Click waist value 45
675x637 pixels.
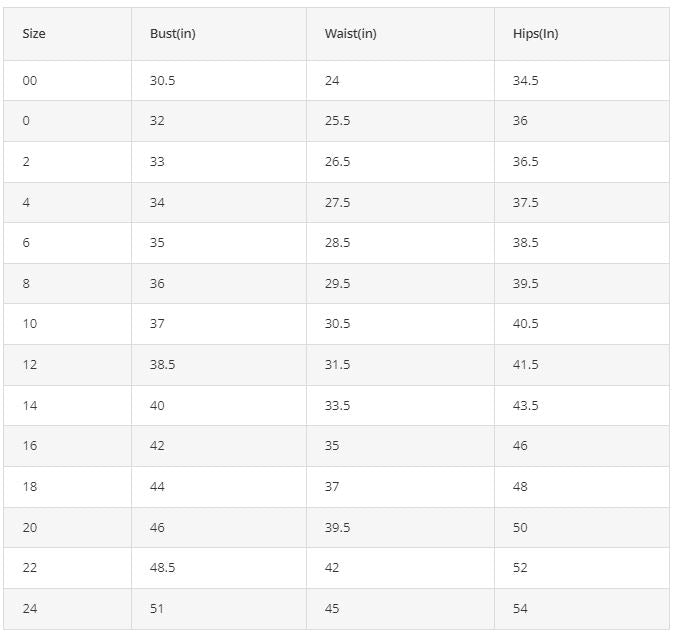(x=332, y=609)
